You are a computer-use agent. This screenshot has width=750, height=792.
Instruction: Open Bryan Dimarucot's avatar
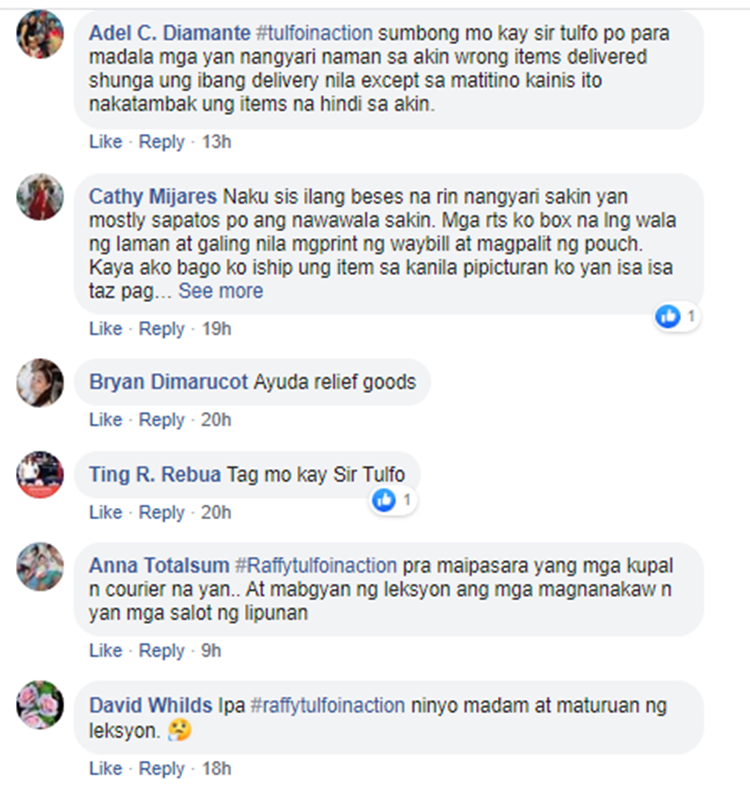[40, 382]
